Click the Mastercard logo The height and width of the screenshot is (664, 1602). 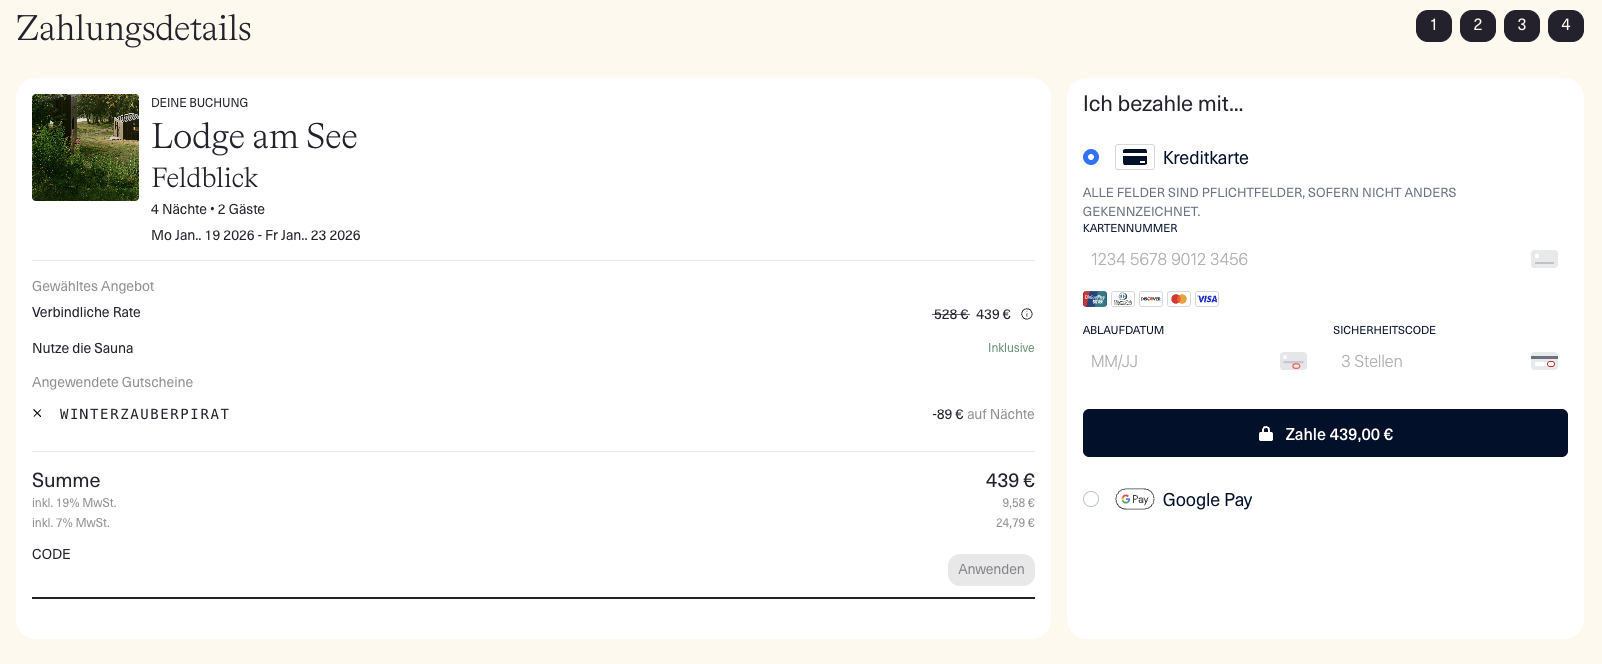tap(1179, 299)
